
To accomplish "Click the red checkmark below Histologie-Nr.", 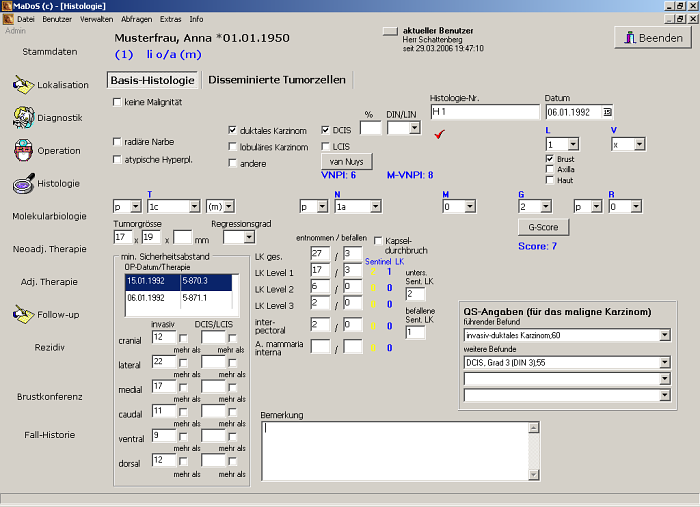I will click(440, 133).
